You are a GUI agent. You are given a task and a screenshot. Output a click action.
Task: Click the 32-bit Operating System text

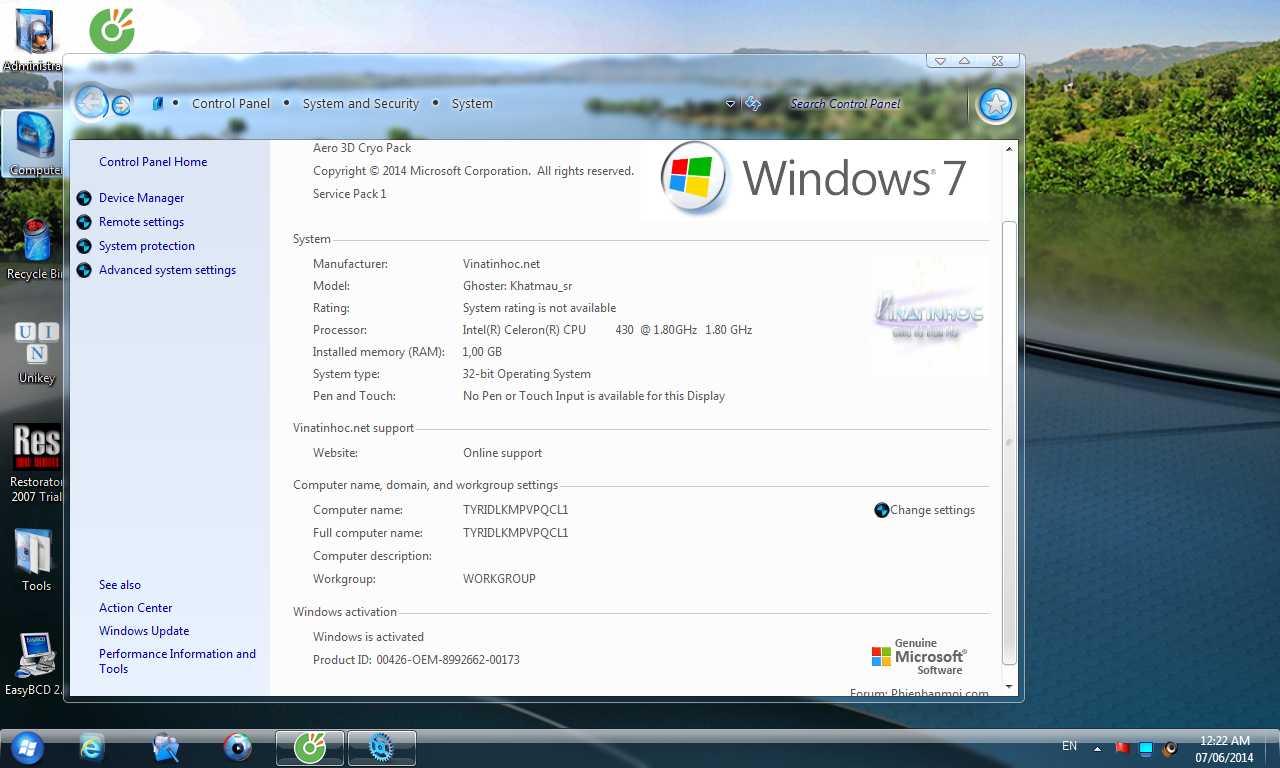[x=526, y=374]
